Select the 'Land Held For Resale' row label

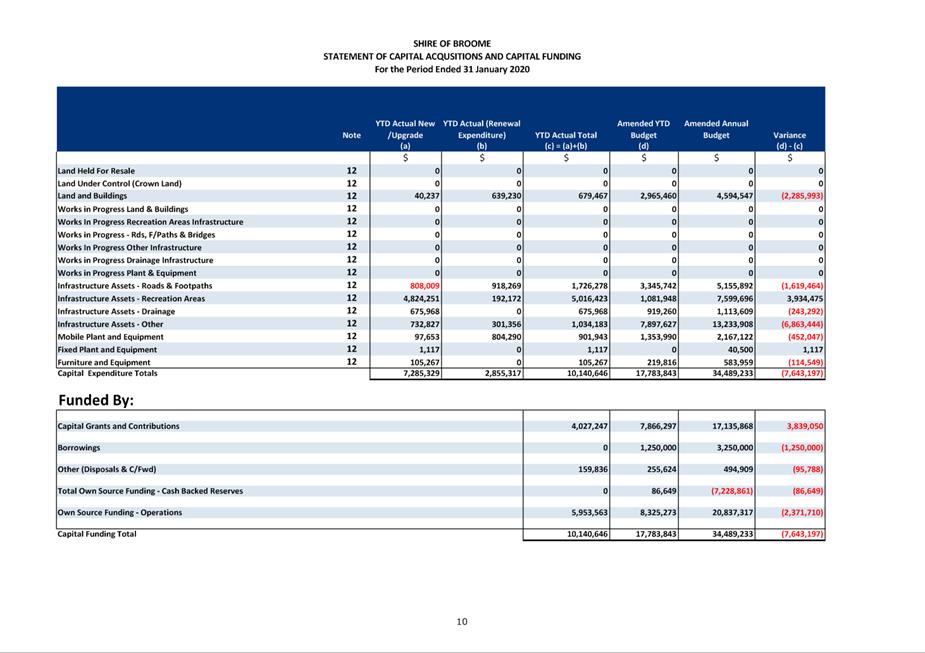tap(96, 171)
